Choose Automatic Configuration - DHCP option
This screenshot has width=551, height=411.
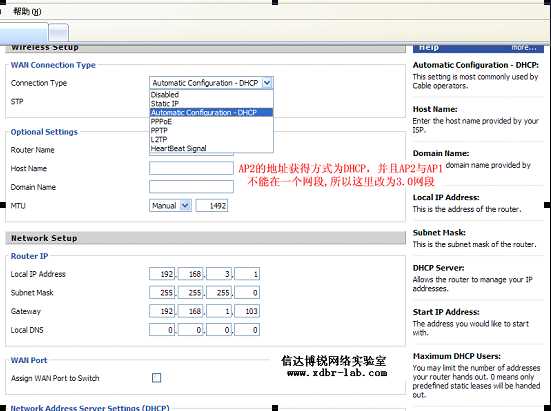pos(211,112)
